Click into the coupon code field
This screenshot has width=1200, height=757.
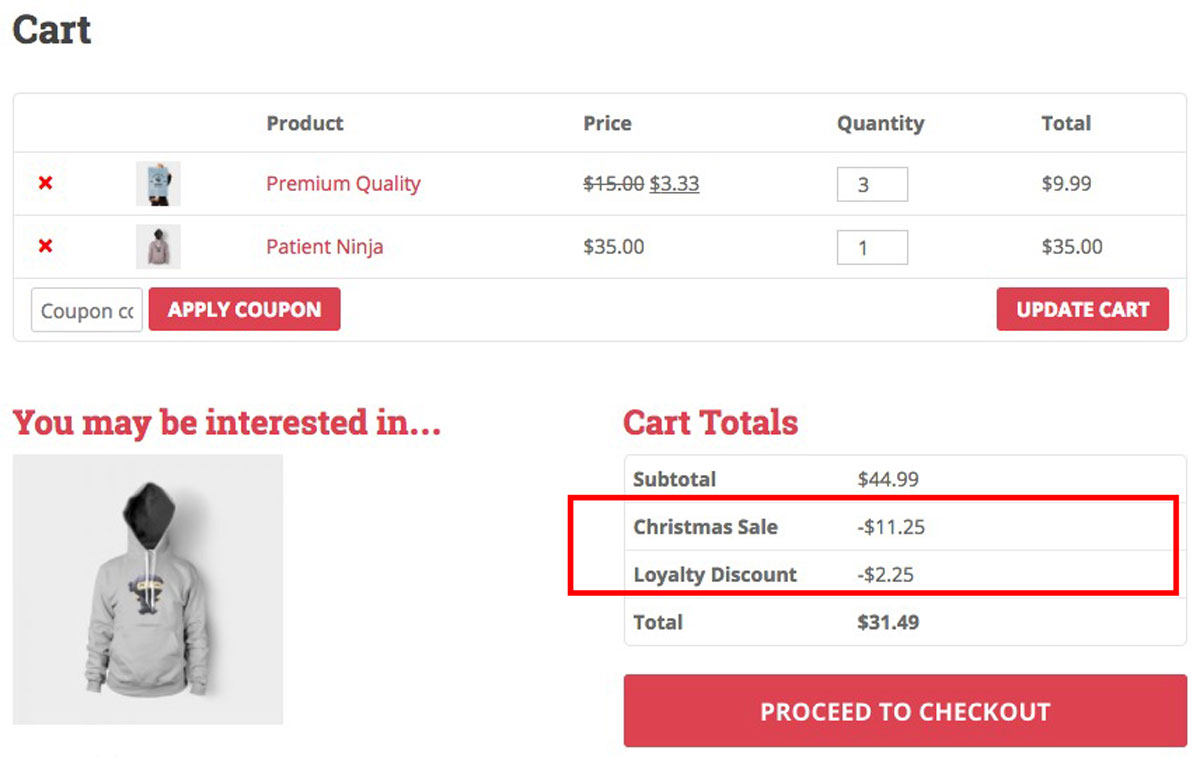coord(87,311)
